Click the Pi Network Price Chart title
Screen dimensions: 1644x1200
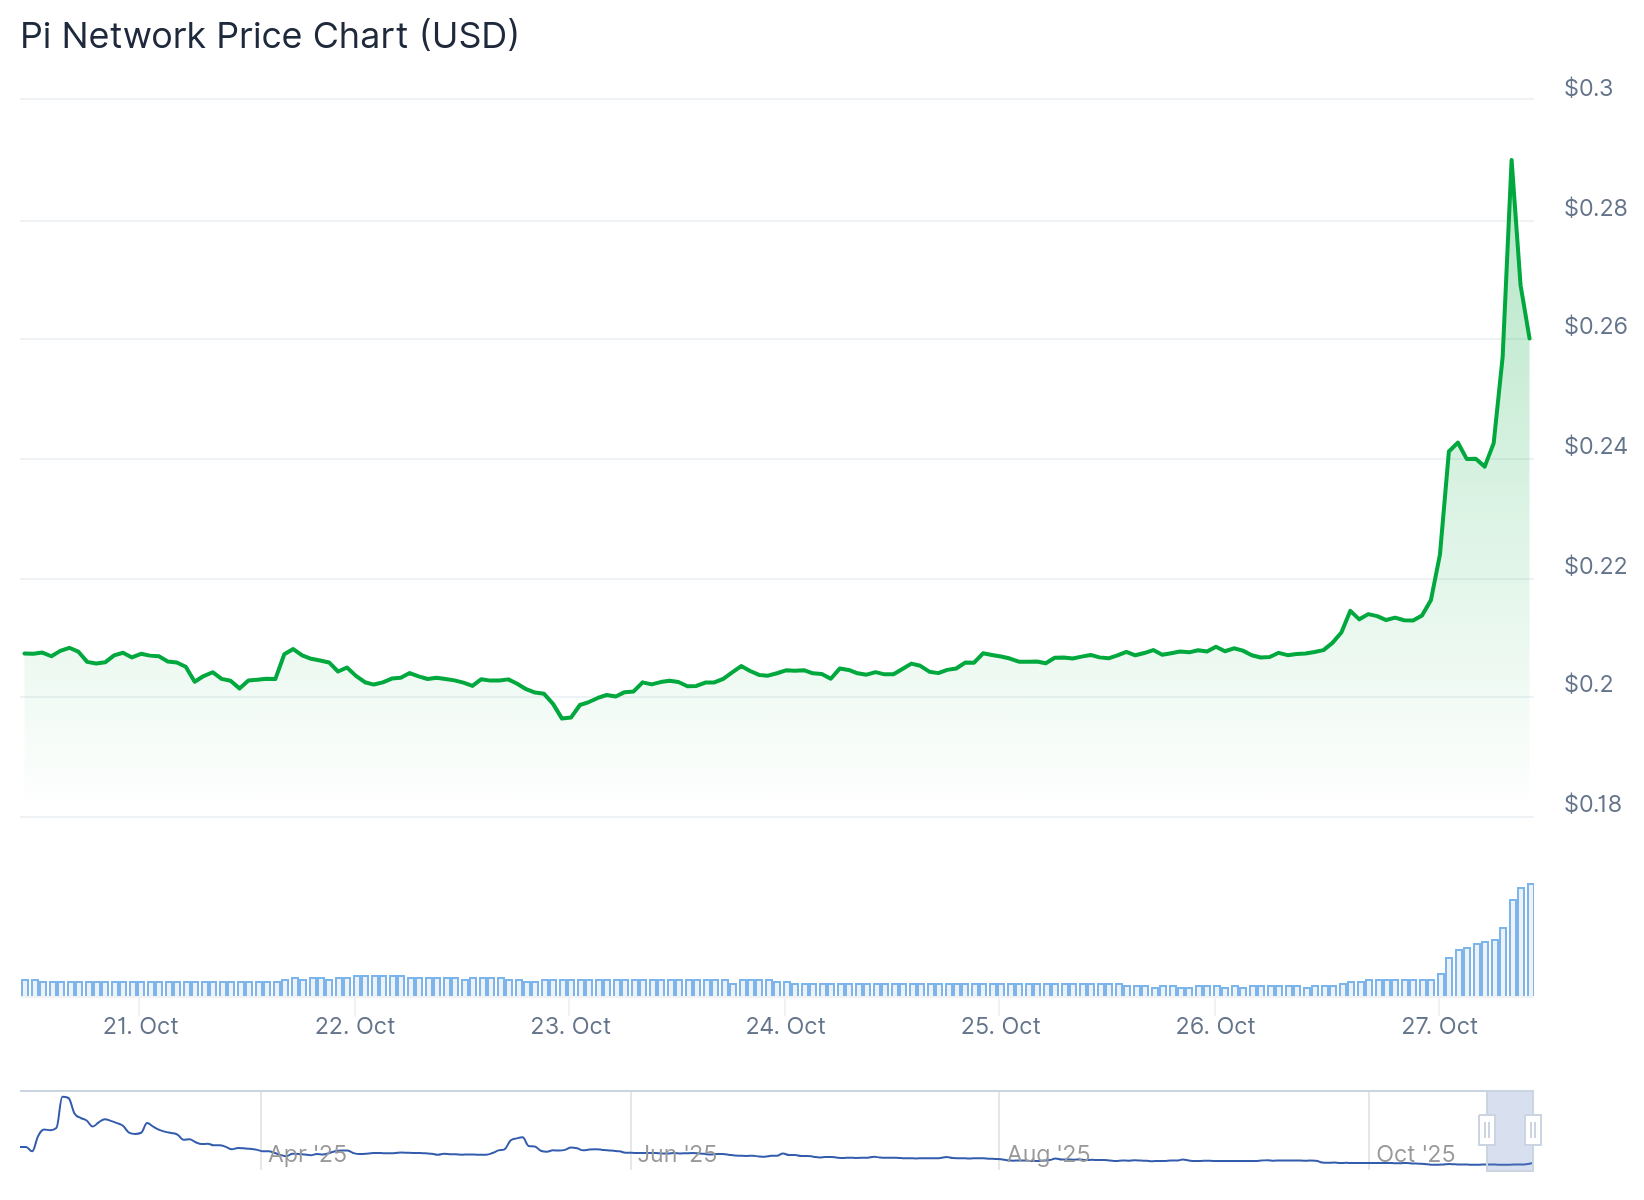(270, 36)
